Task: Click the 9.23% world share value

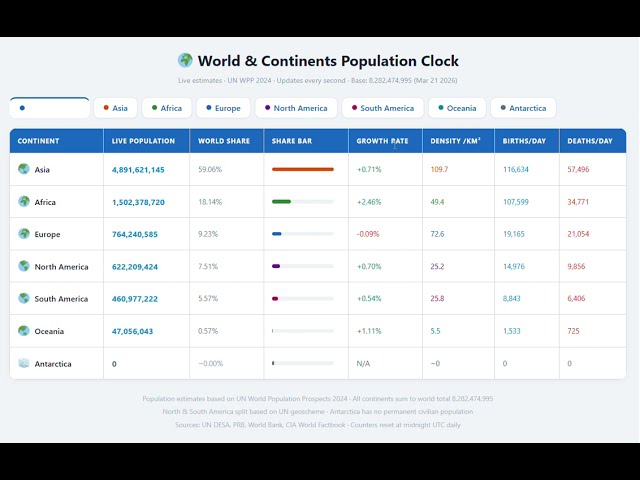Action: [x=208, y=234]
